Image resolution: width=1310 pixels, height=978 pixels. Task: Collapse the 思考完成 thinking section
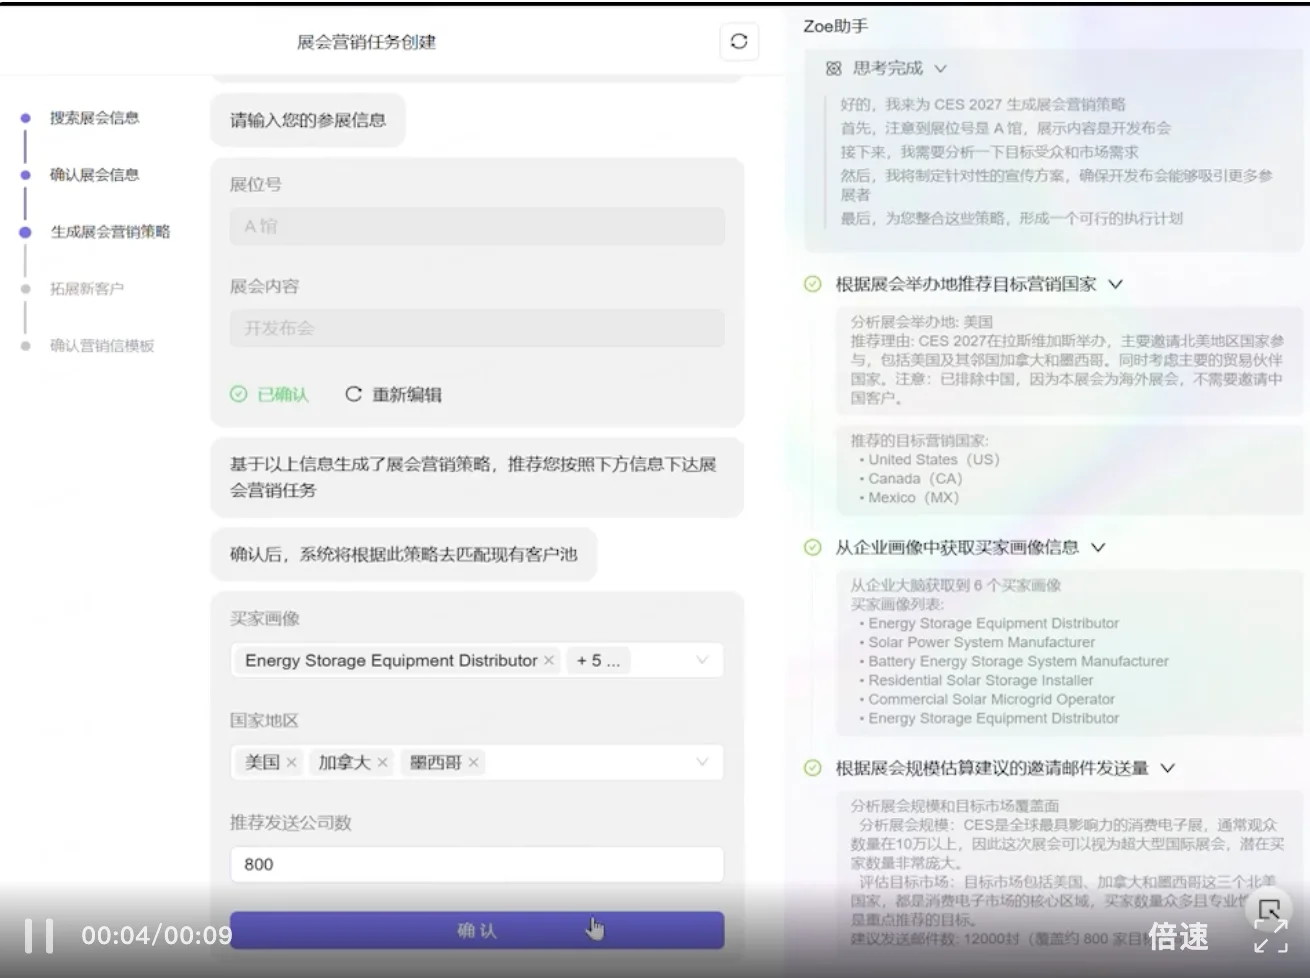point(940,68)
